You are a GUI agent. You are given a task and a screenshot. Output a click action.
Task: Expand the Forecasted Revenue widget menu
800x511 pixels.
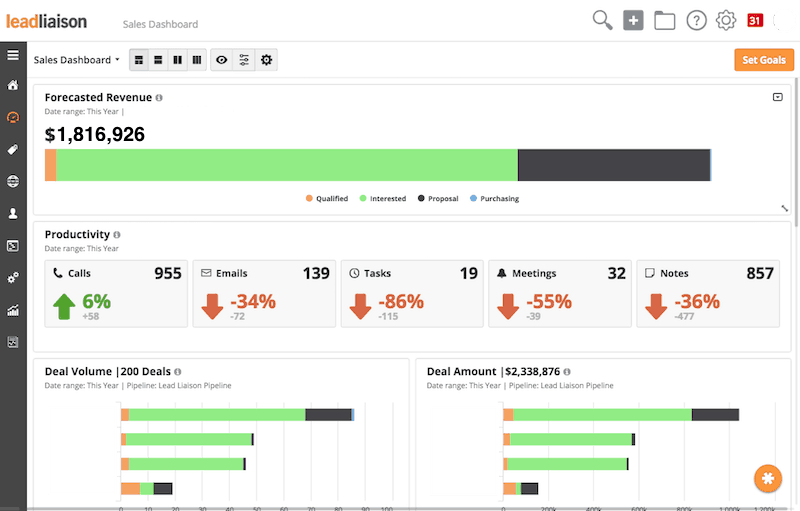[x=778, y=97]
